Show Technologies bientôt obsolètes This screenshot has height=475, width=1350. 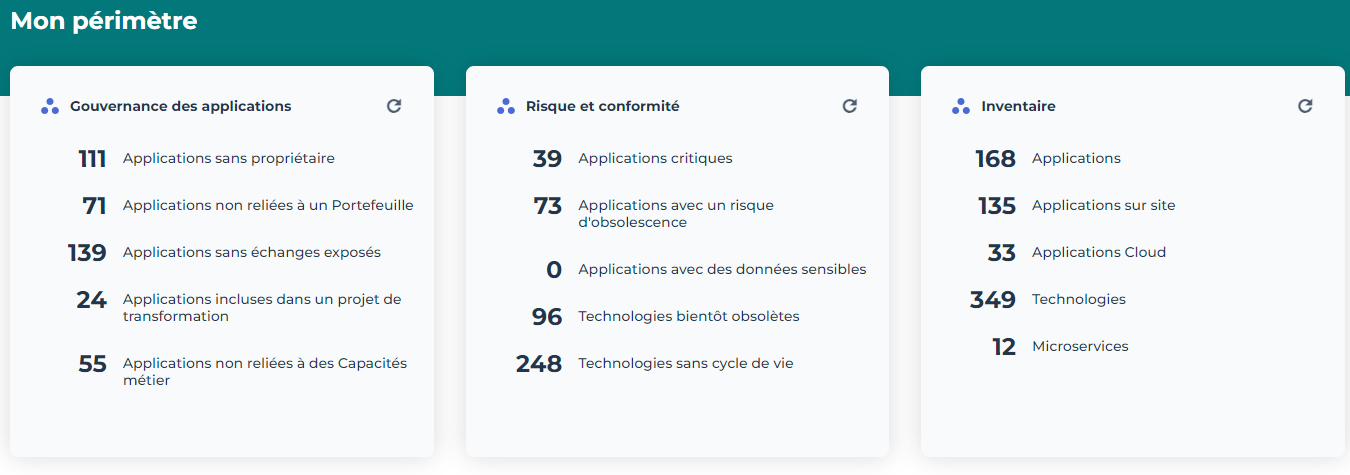(688, 316)
